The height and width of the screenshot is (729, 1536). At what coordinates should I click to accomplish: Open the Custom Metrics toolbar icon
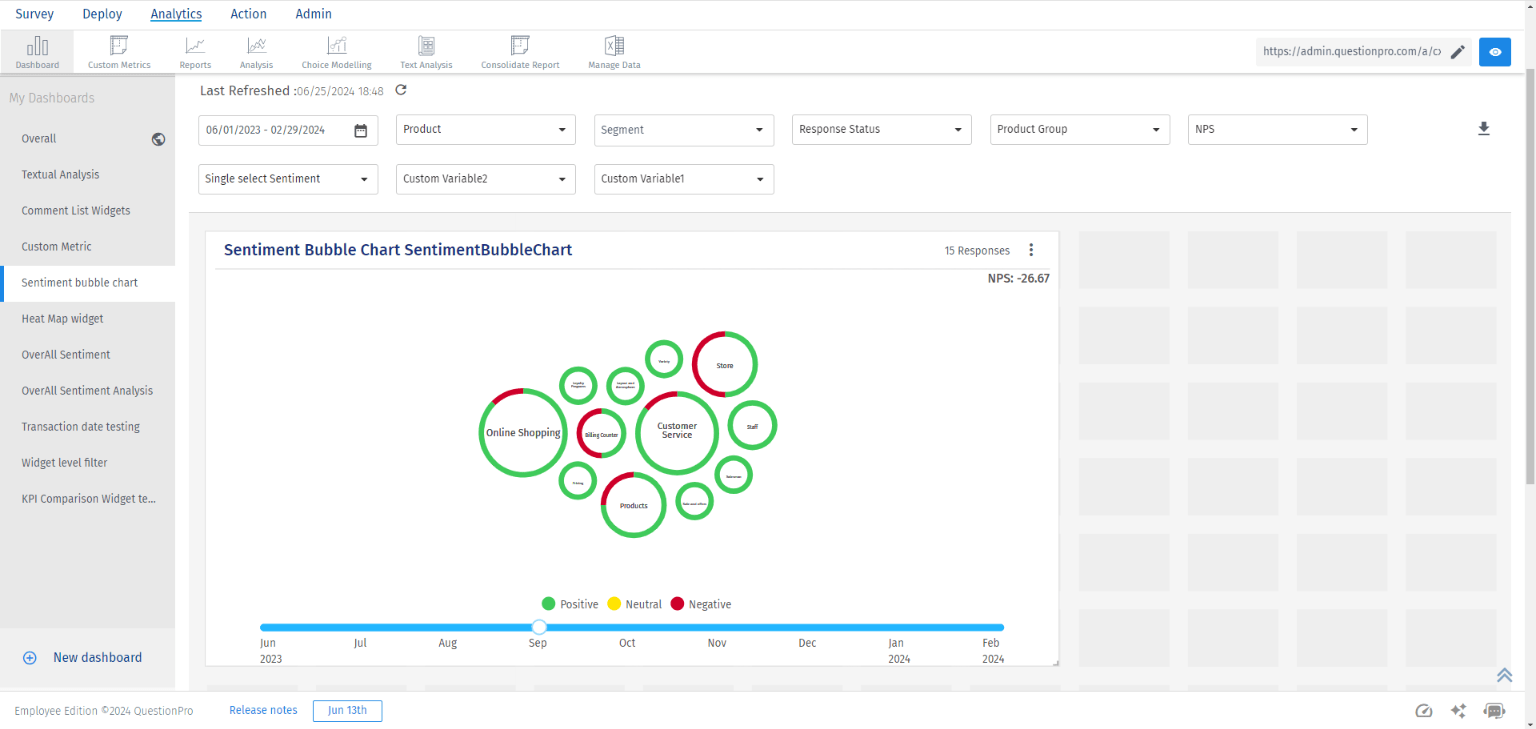[x=119, y=51]
